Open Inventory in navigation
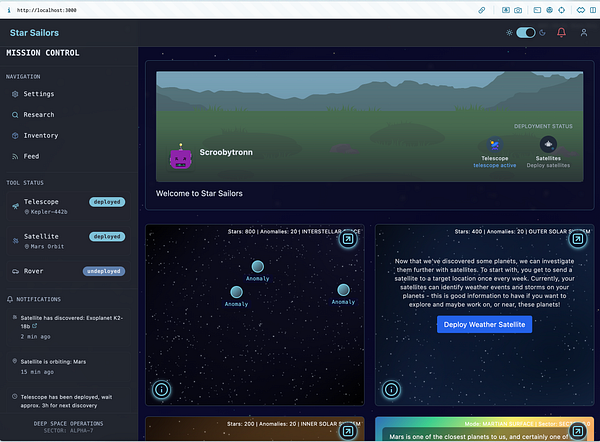The width and height of the screenshot is (600, 442). [41, 135]
